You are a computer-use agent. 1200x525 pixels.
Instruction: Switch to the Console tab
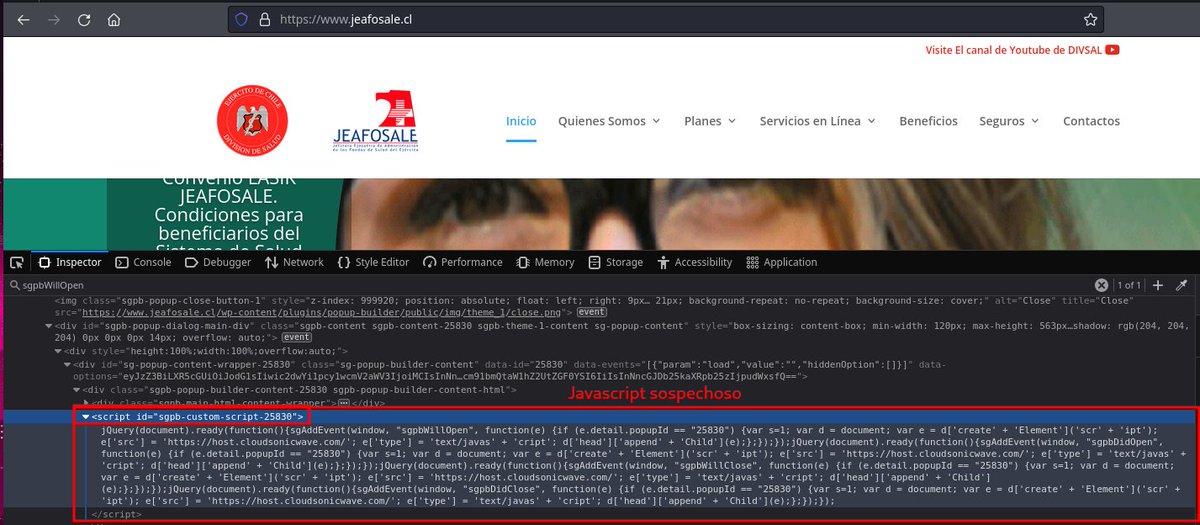tap(143, 262)
